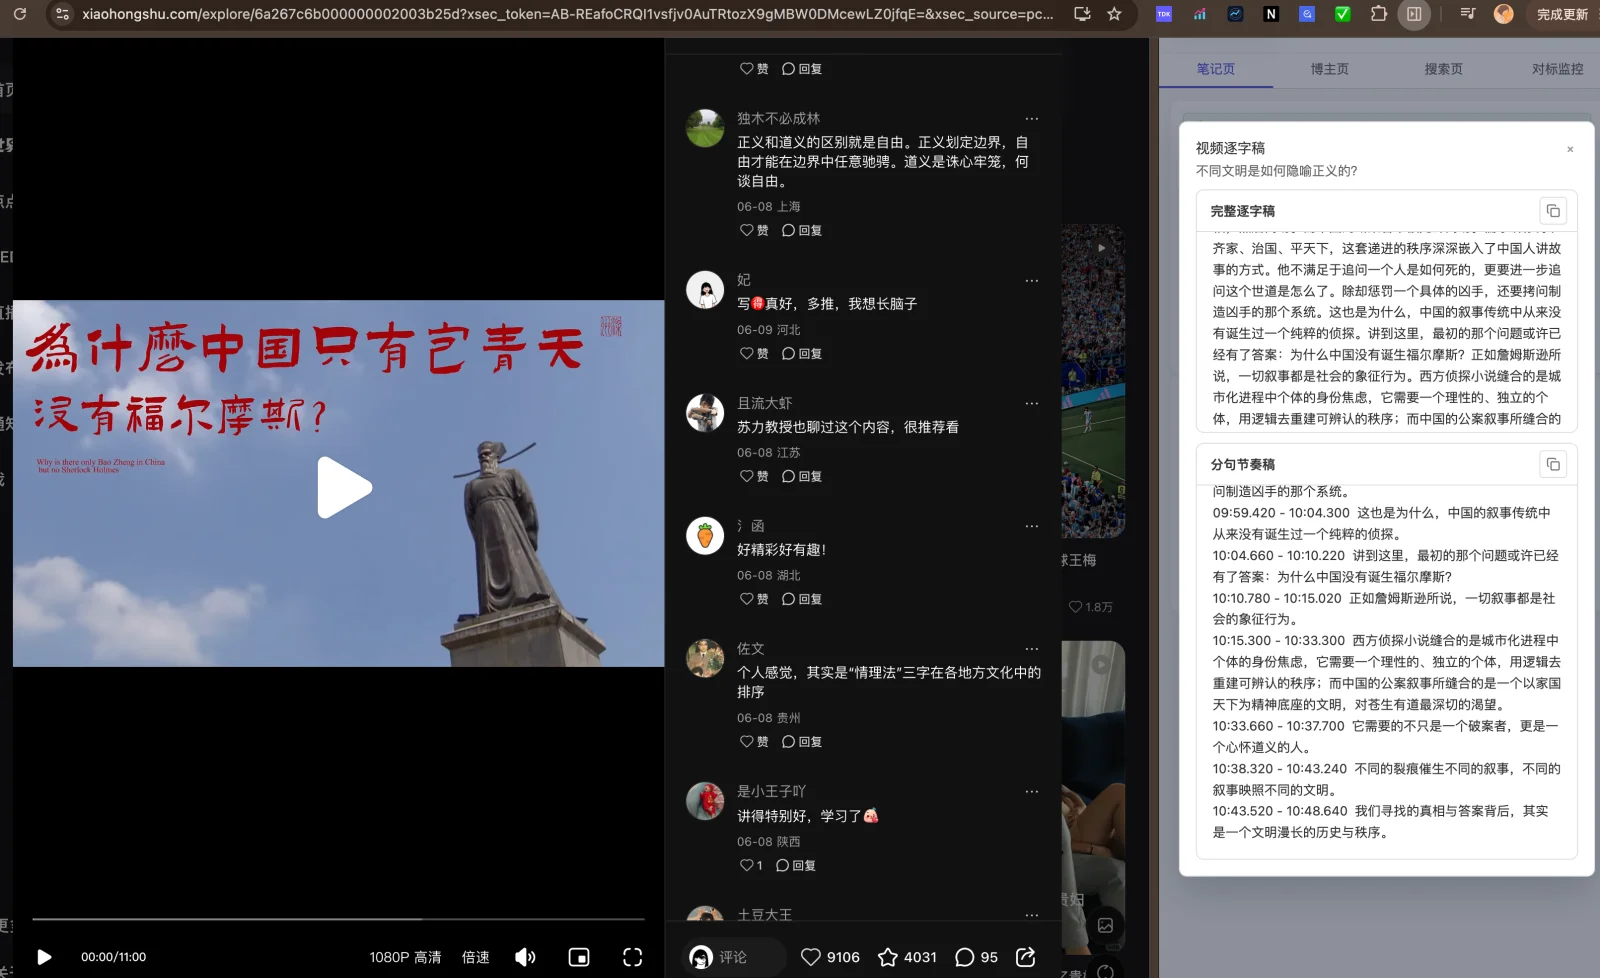Open the Extensions puzzle icon

click(1379, 14)
